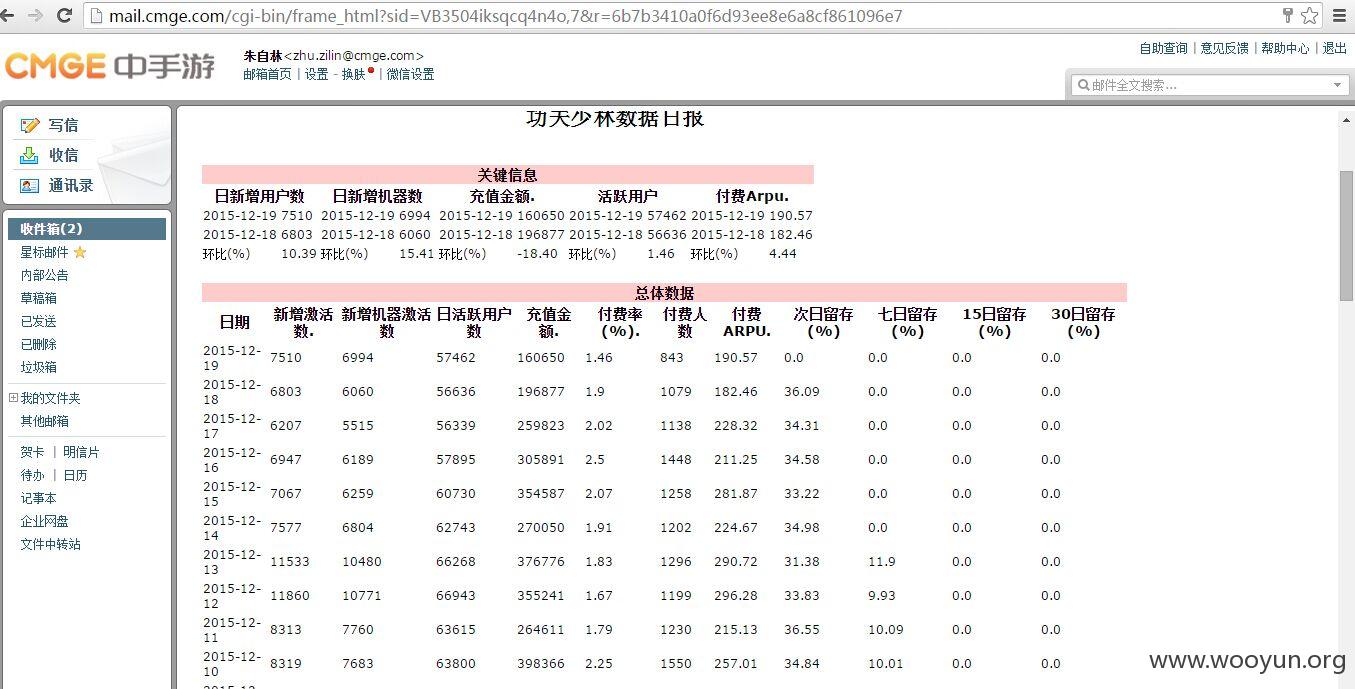The width and height of the screenshot is (1355, 689).
Task: Open 写信 to compose a message
Action: click(x=63, y=125)
